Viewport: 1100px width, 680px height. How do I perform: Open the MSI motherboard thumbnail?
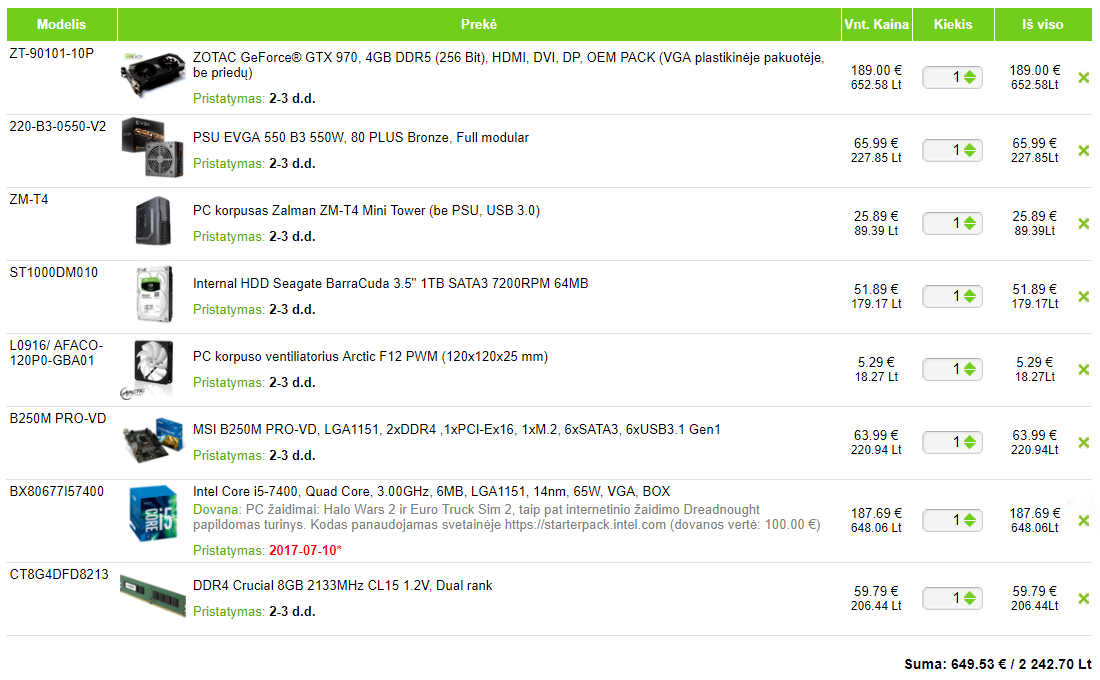tap(153, 439)
